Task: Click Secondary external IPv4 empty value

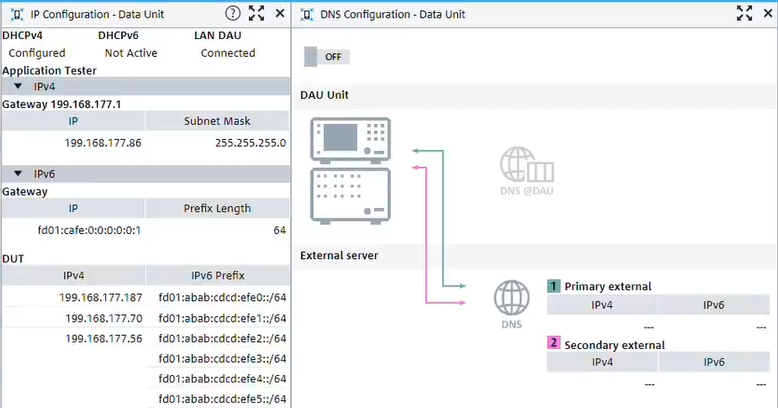Action: click(x=649, y=384)
